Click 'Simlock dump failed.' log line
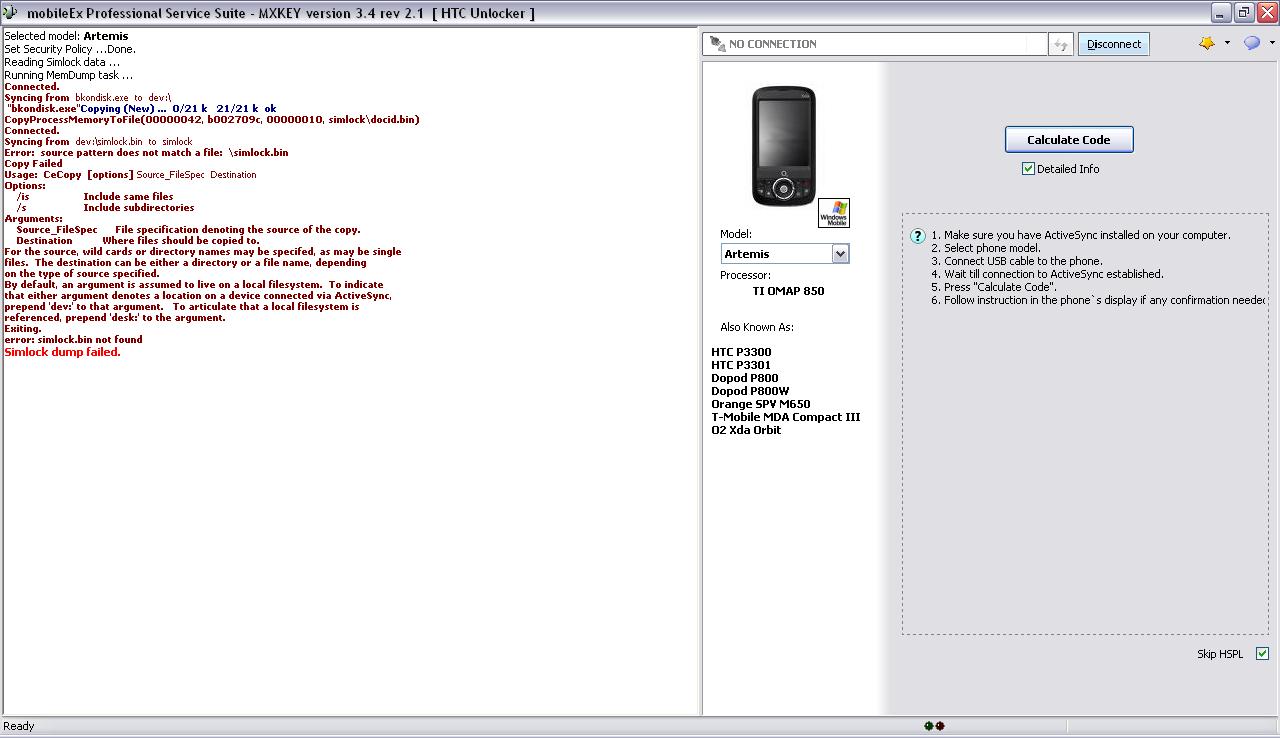The height and width of the screenshot is (738, 1280). pos(62,352)
